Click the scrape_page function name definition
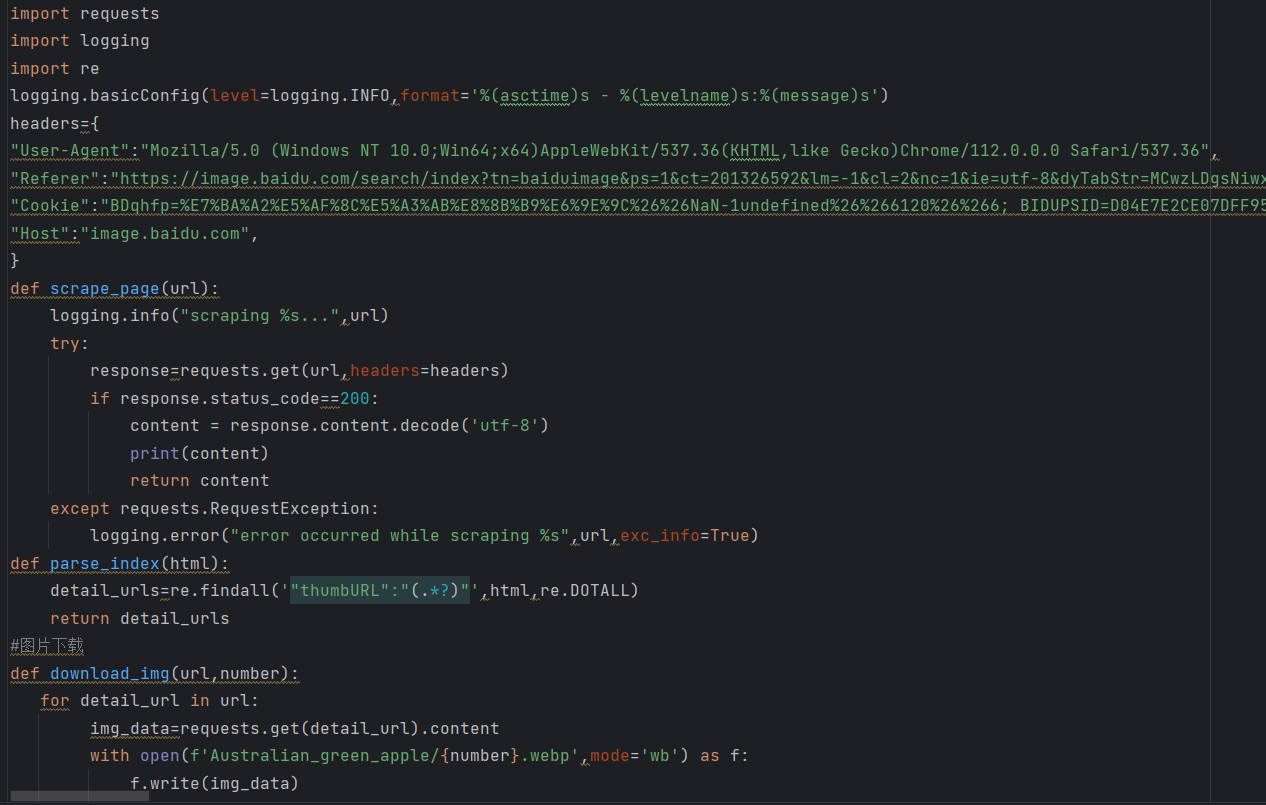The image size is (1266, 805). (105, 289)
